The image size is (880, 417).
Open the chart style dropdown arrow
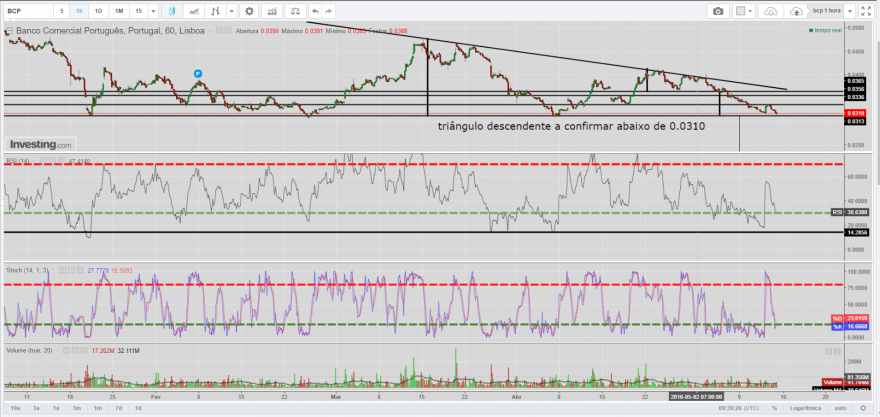231,11
